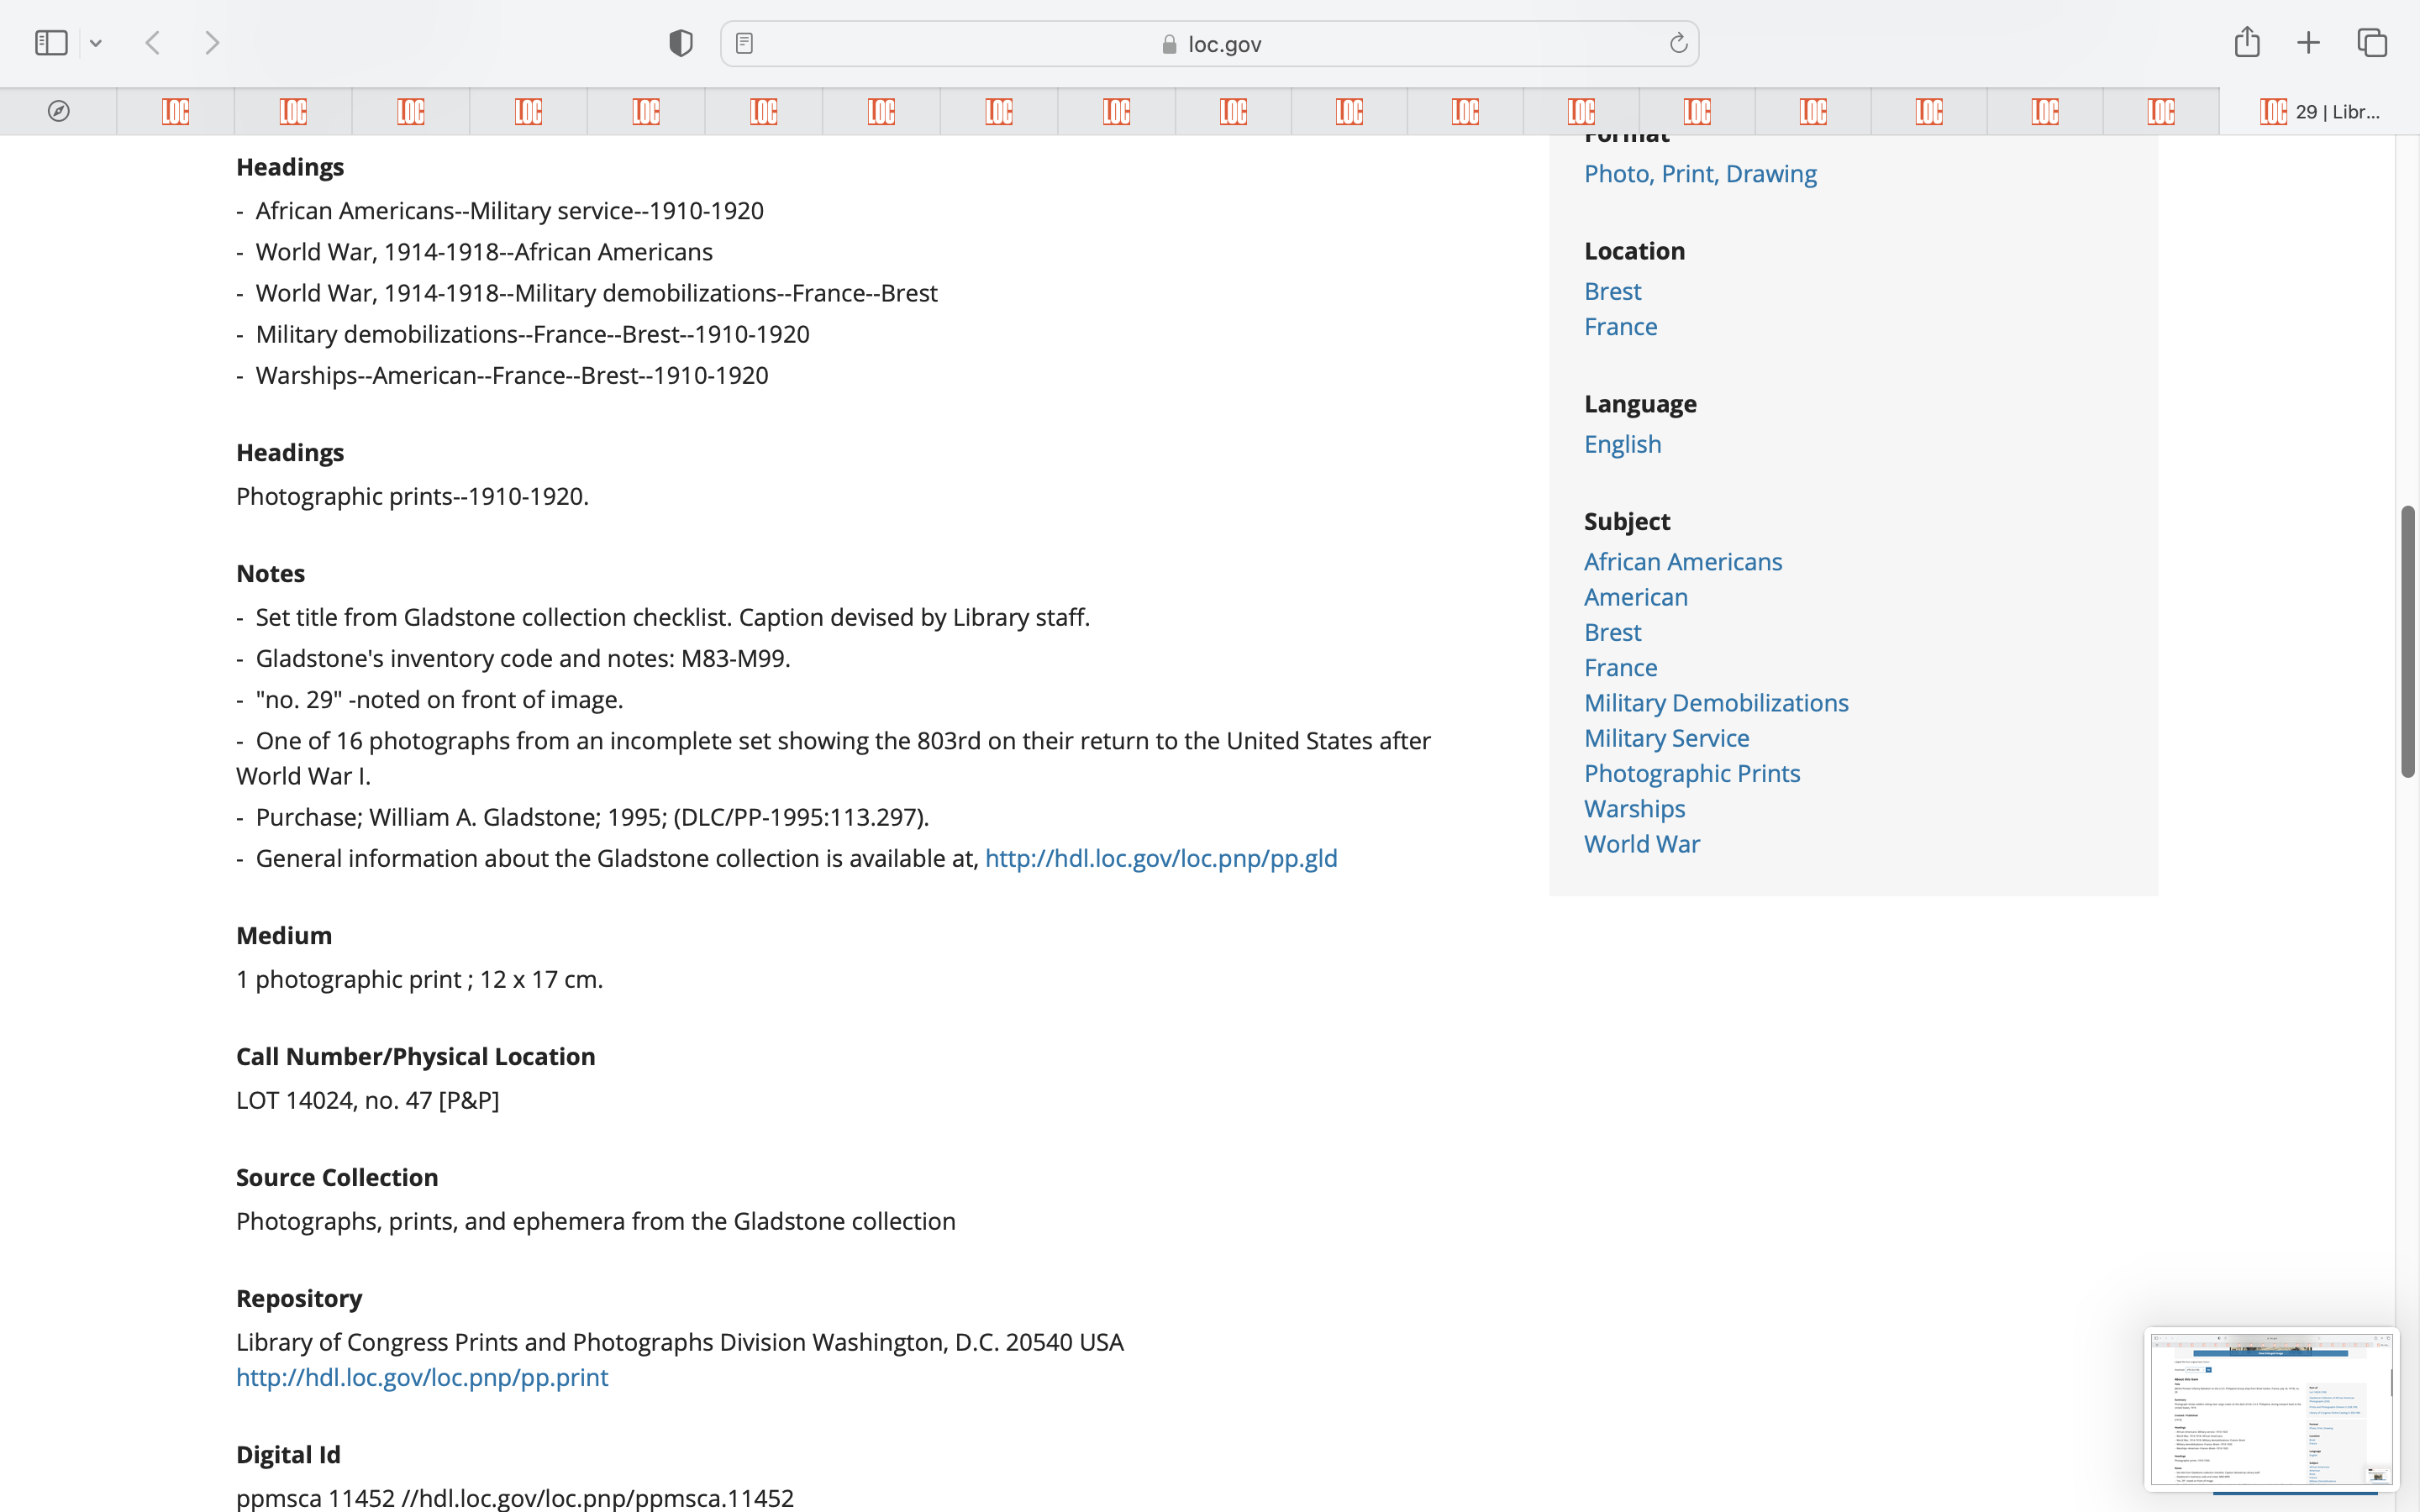Click the forward navigation arrow
2420x1512 pixels.
pos(212,43)
